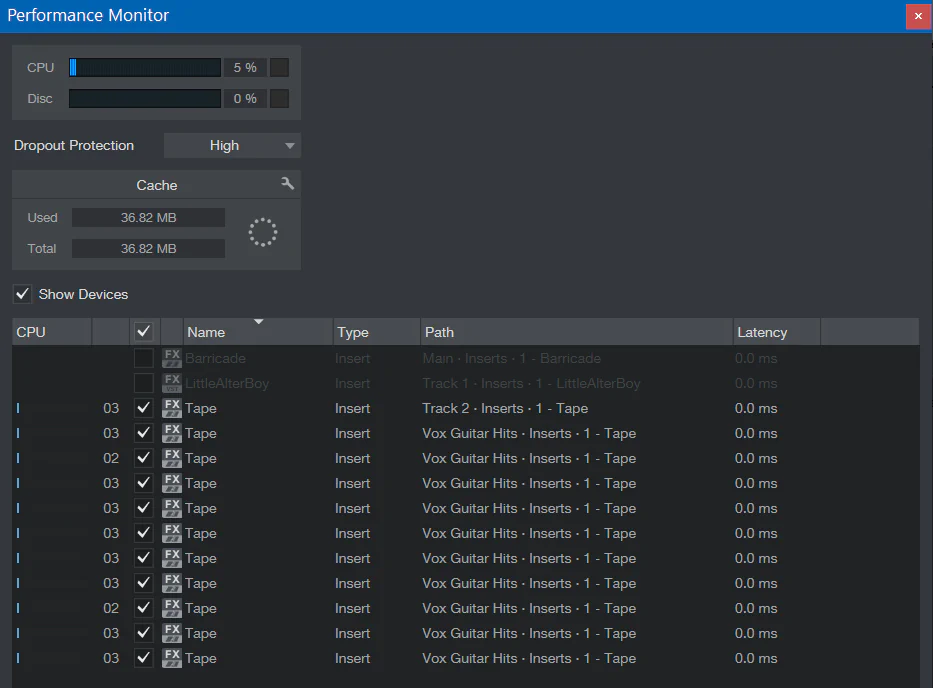Uncheck the Show Devices checkbox
933x688 pixels.
click(23, 294)
